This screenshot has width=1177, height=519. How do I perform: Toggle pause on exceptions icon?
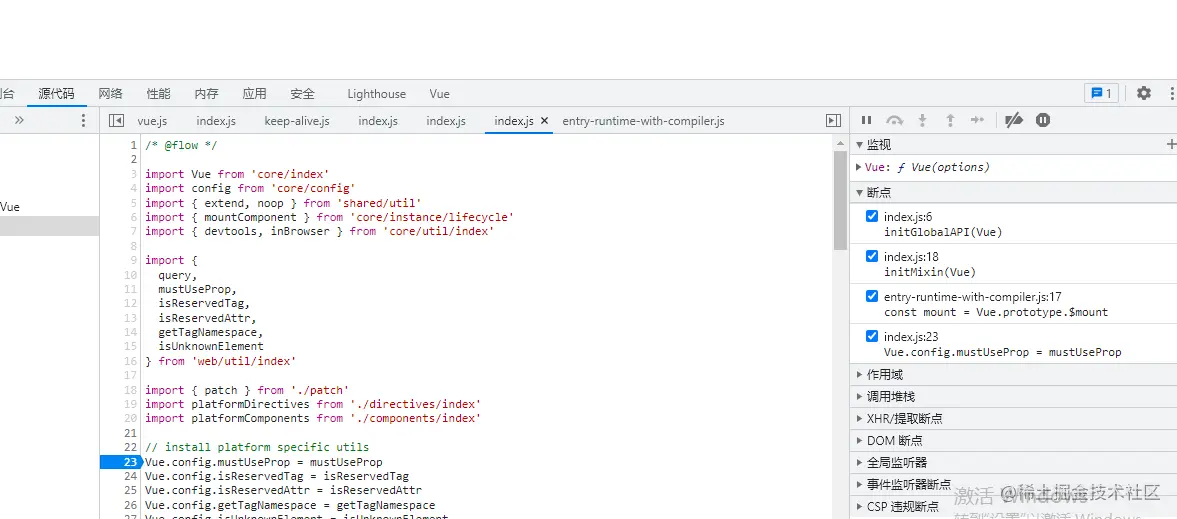coord(1043,120)
